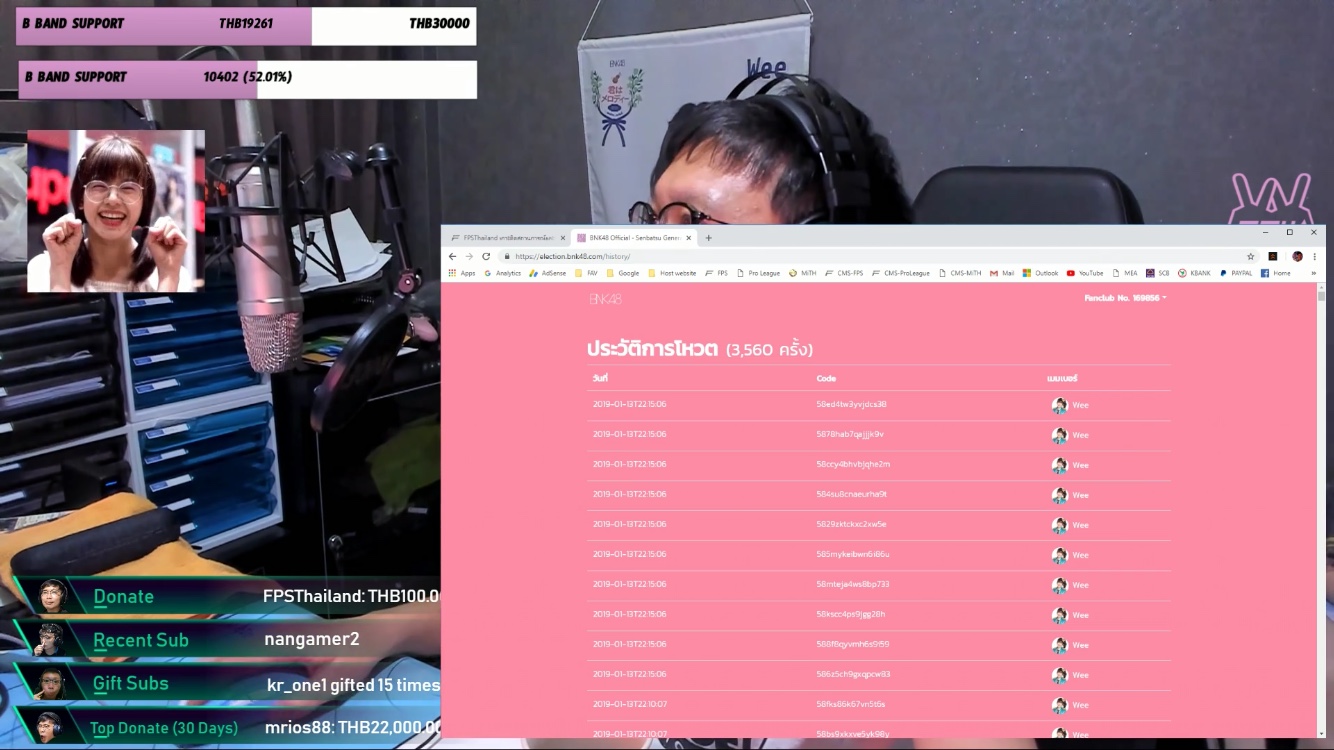Click the ประวัติการโหวต page heading
Screen dimensions: 1334x750
pos(652,349)
